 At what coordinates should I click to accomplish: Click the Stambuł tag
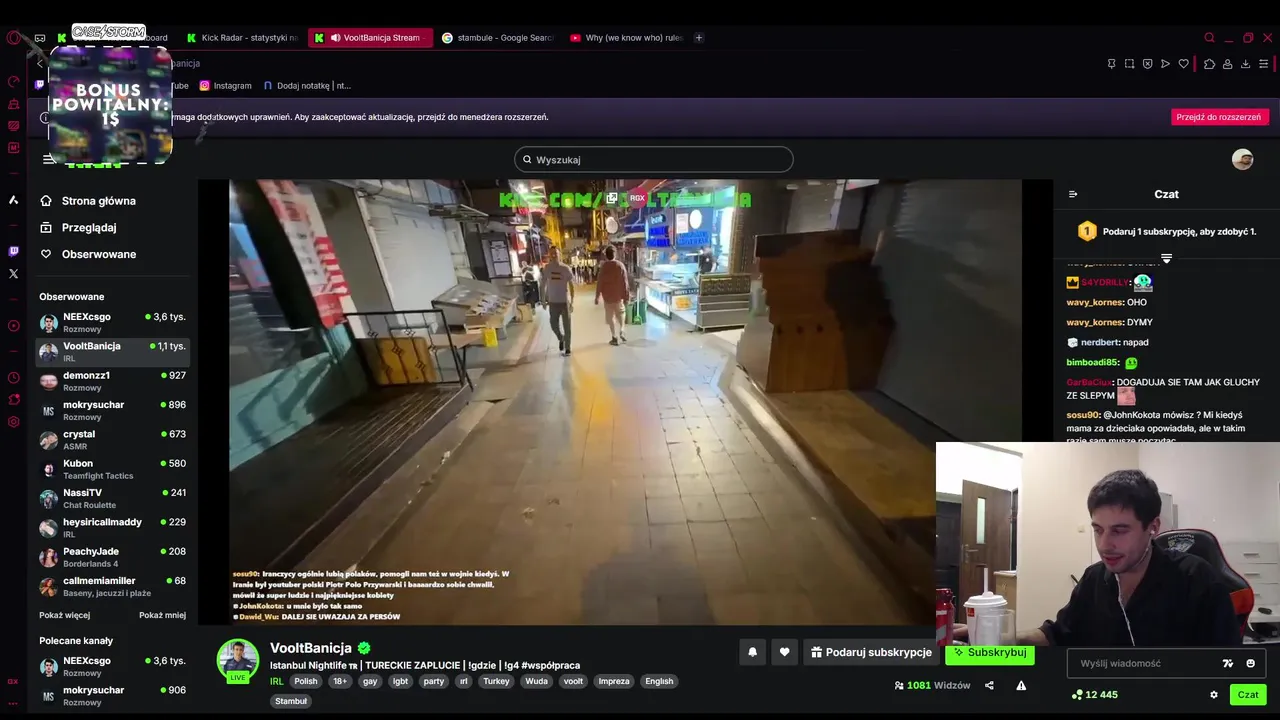(291, 701)
